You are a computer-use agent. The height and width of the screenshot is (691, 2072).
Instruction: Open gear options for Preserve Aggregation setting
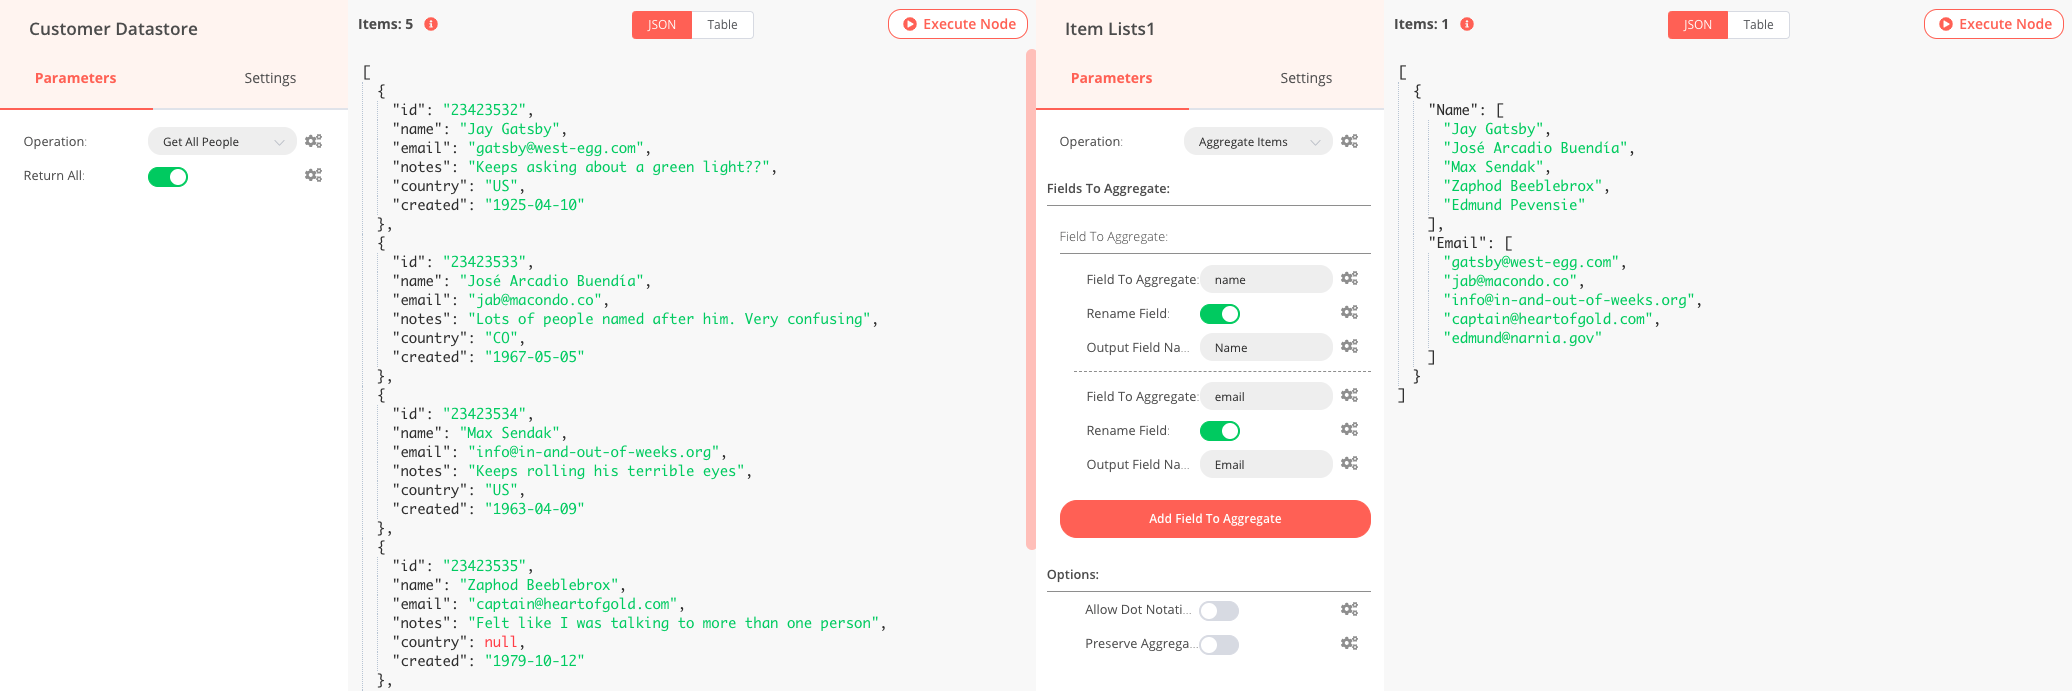pos(1349,644)
